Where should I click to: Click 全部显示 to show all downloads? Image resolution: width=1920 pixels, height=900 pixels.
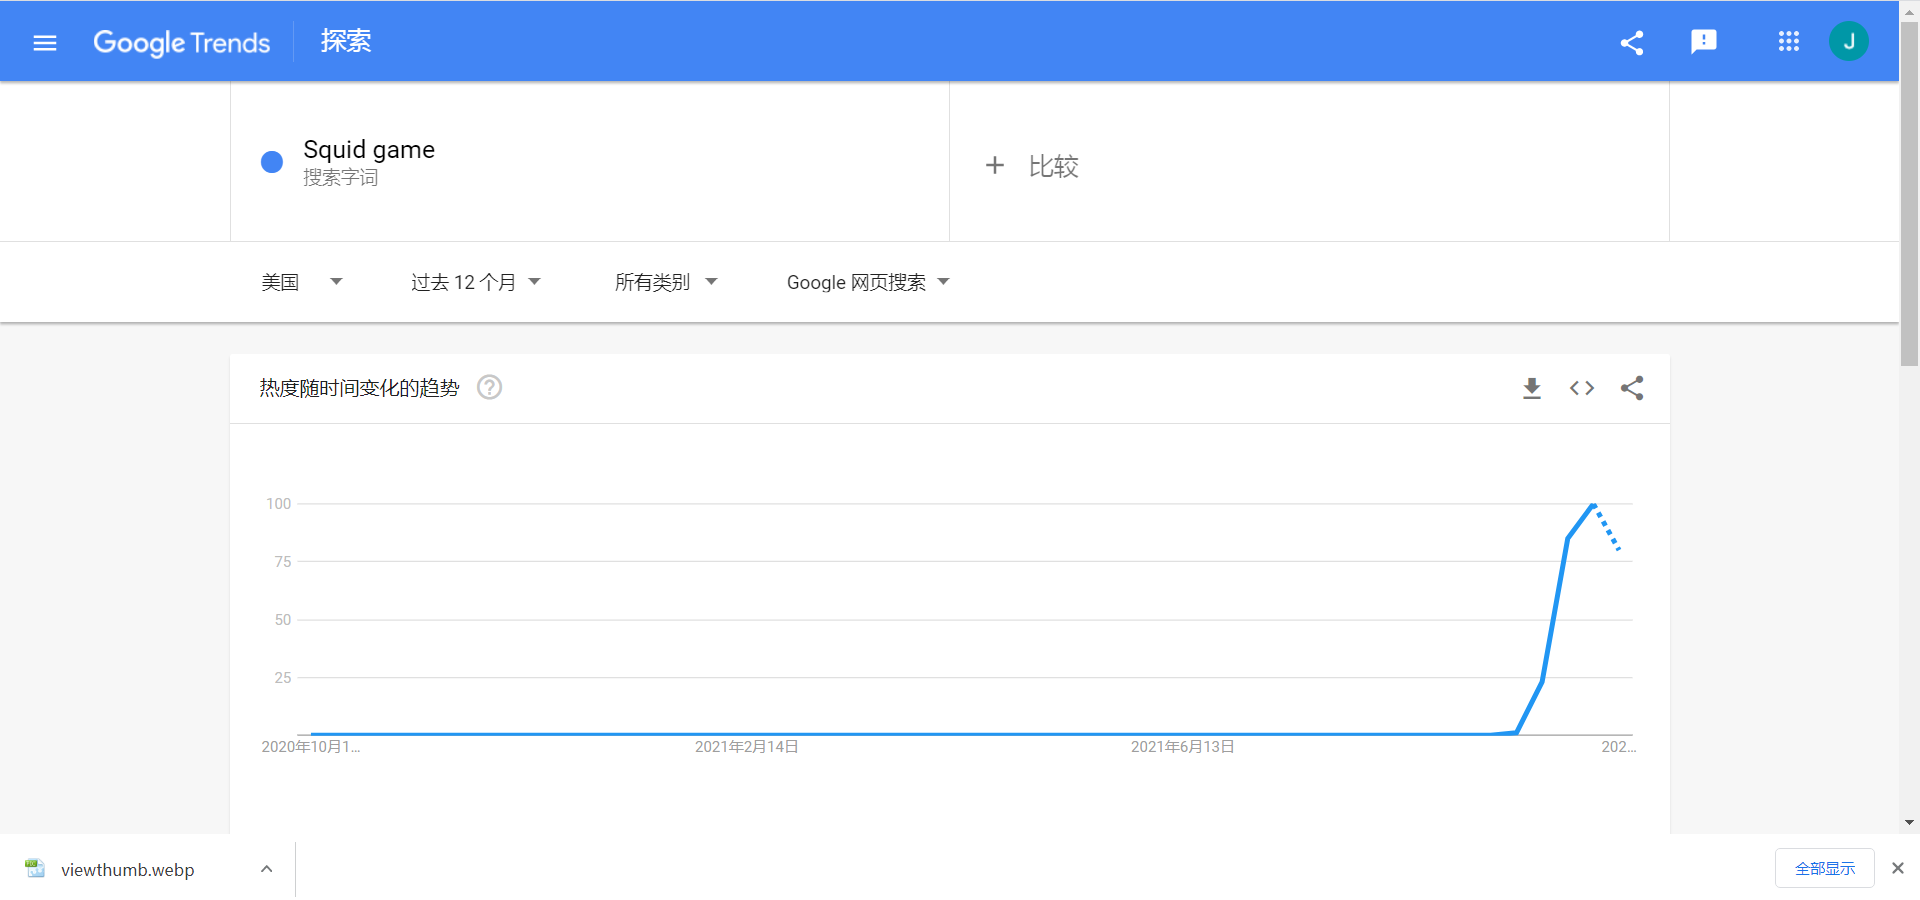pyautogui.click(x=1825, y=868)
